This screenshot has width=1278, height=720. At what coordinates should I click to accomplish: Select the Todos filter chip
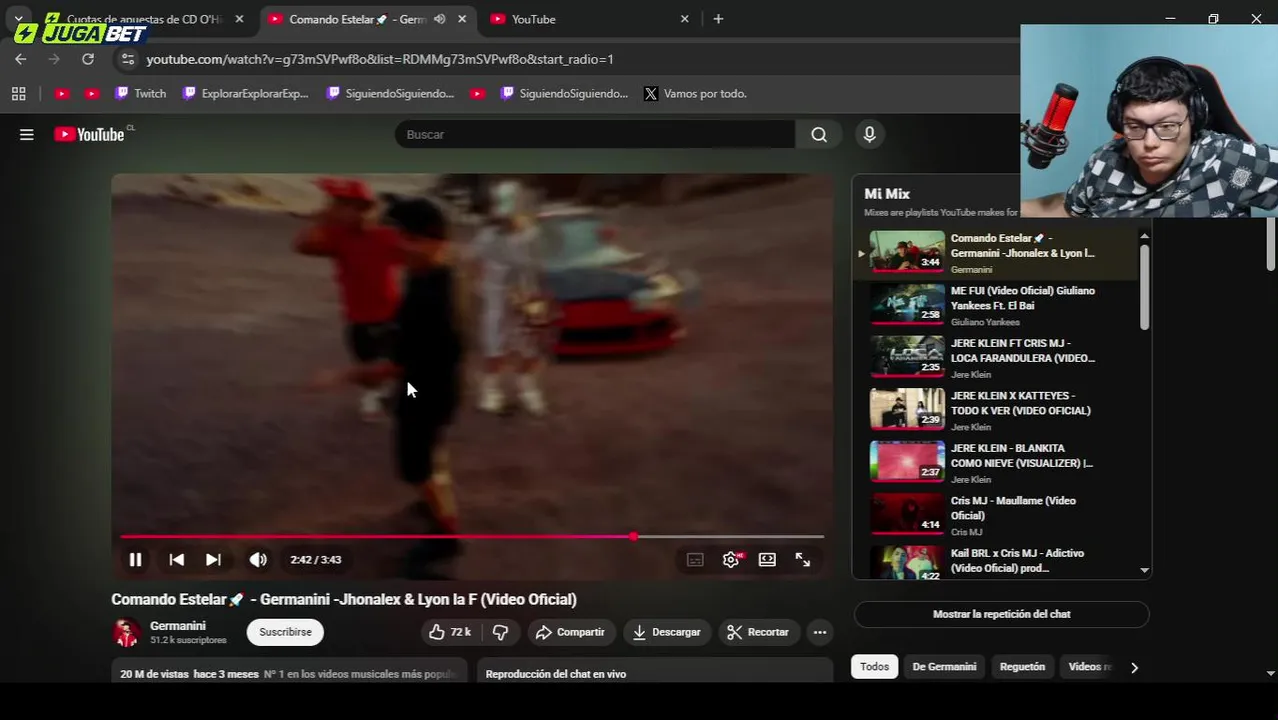pyautogui.click(x=874, y=667)
